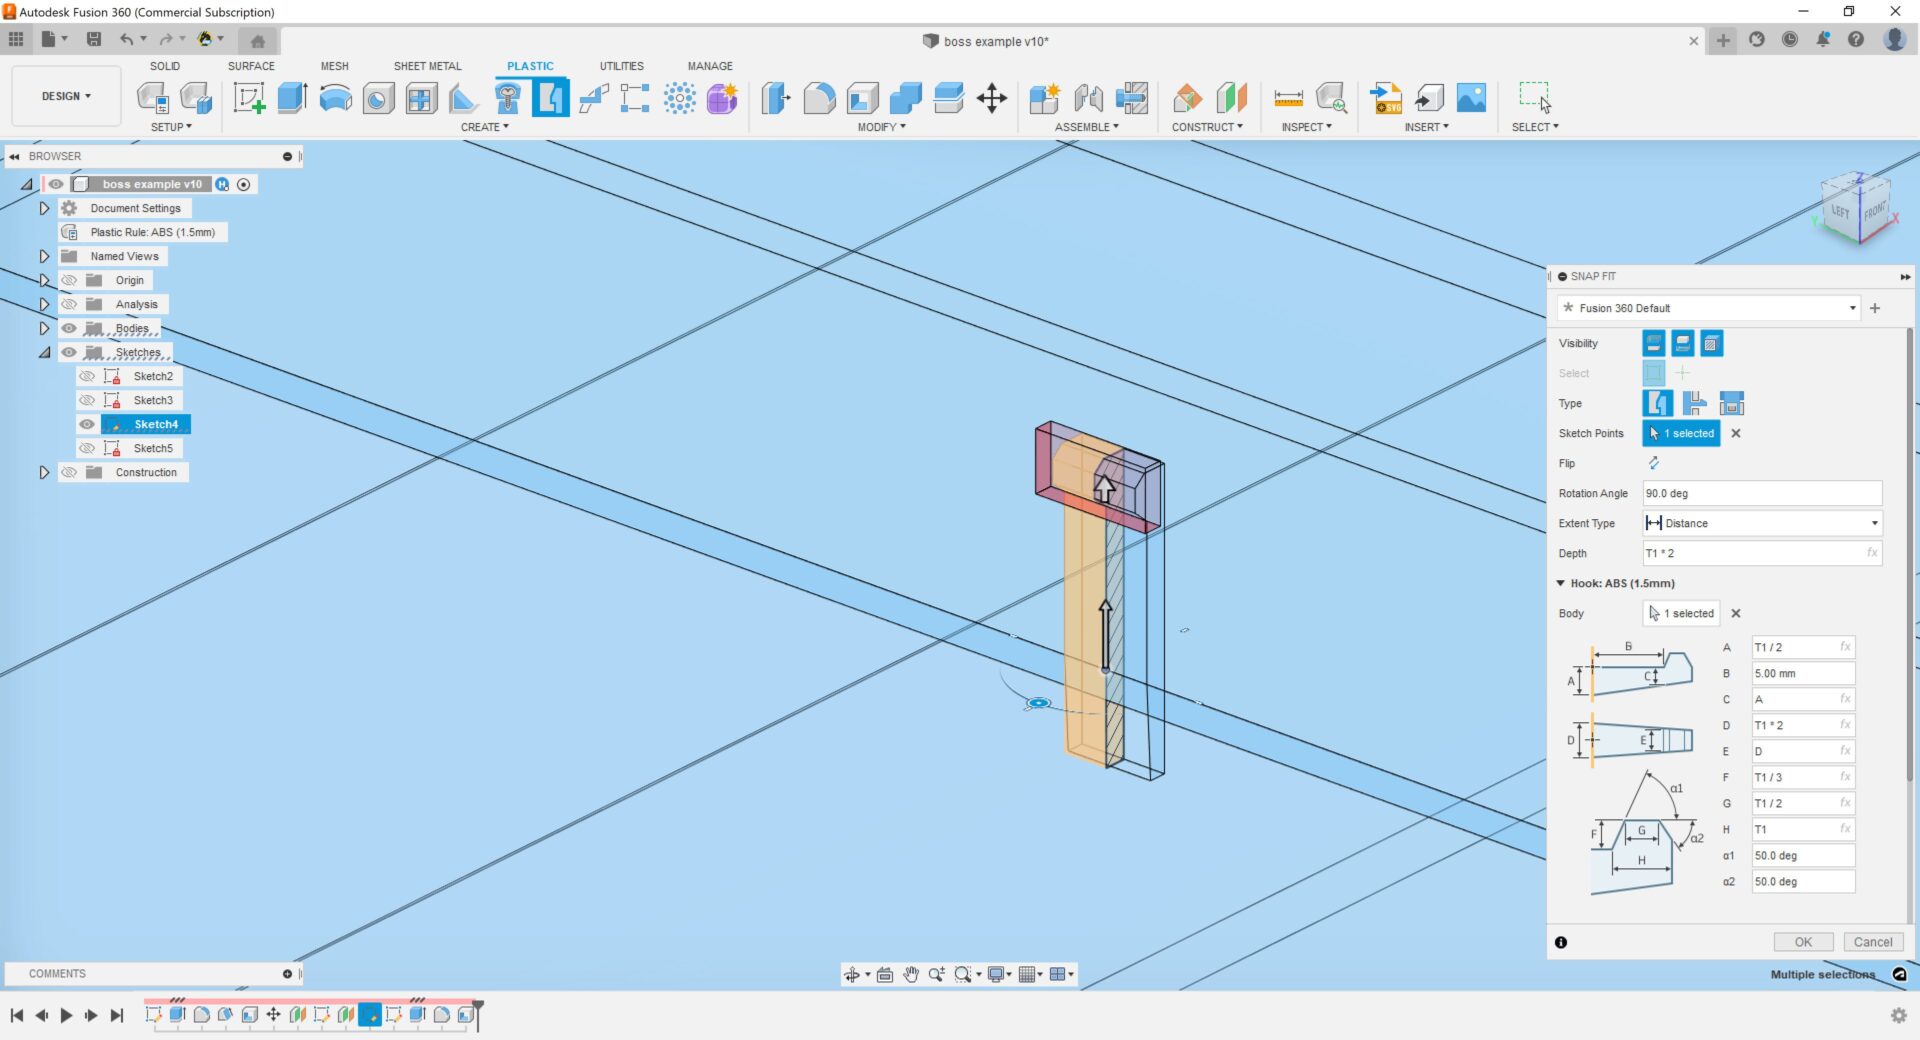This screenshot has height=1040, width=1920.
Task: Toggle visibility of Sketch2
Action: 87,376
